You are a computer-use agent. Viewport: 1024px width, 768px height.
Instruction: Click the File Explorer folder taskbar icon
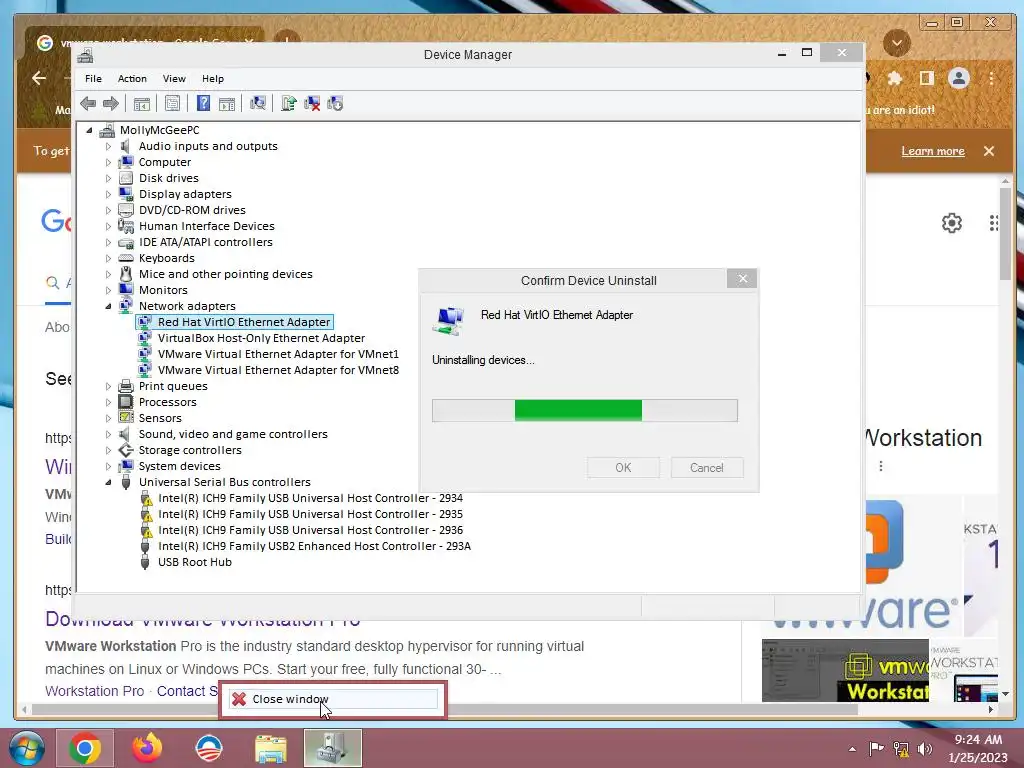271,748
